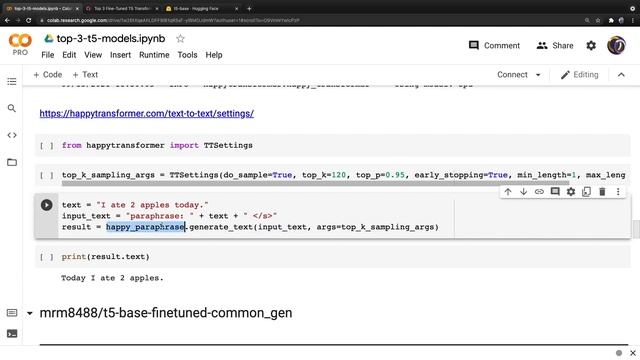Move the selected cell up

(508, 191)
